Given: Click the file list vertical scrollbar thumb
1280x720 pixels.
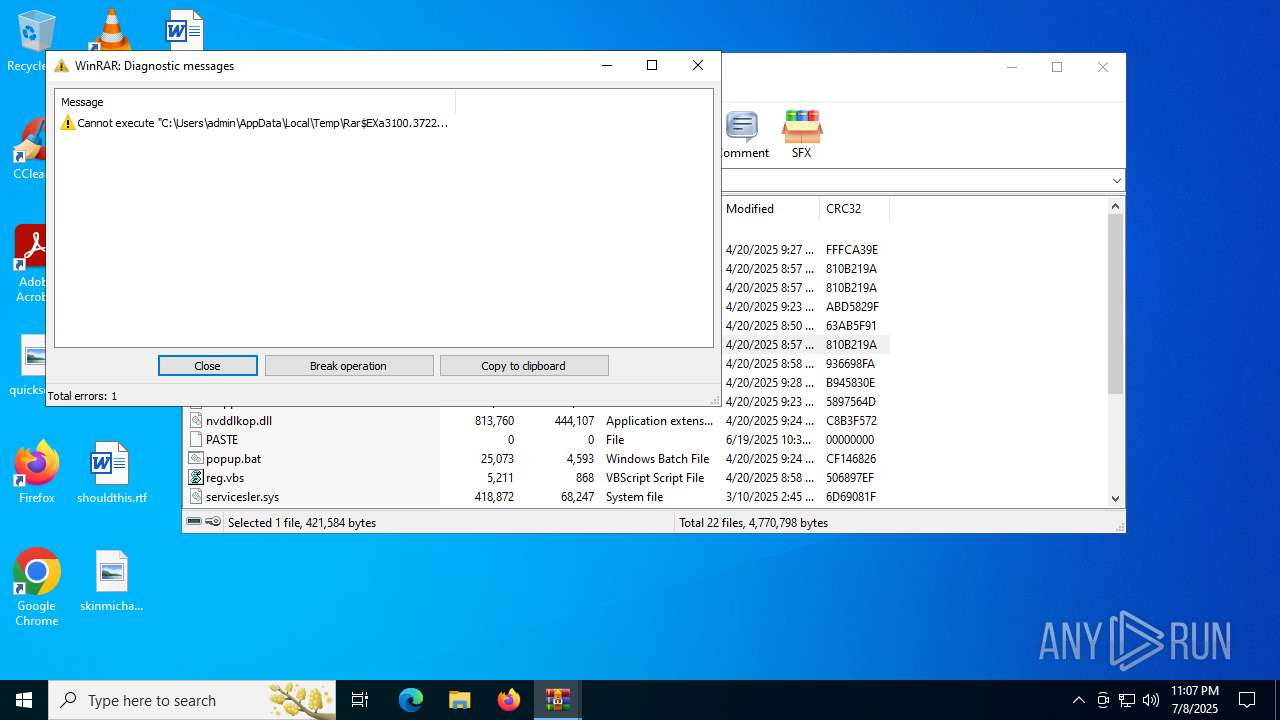Looking at the screenshot, I should 1116,304.
